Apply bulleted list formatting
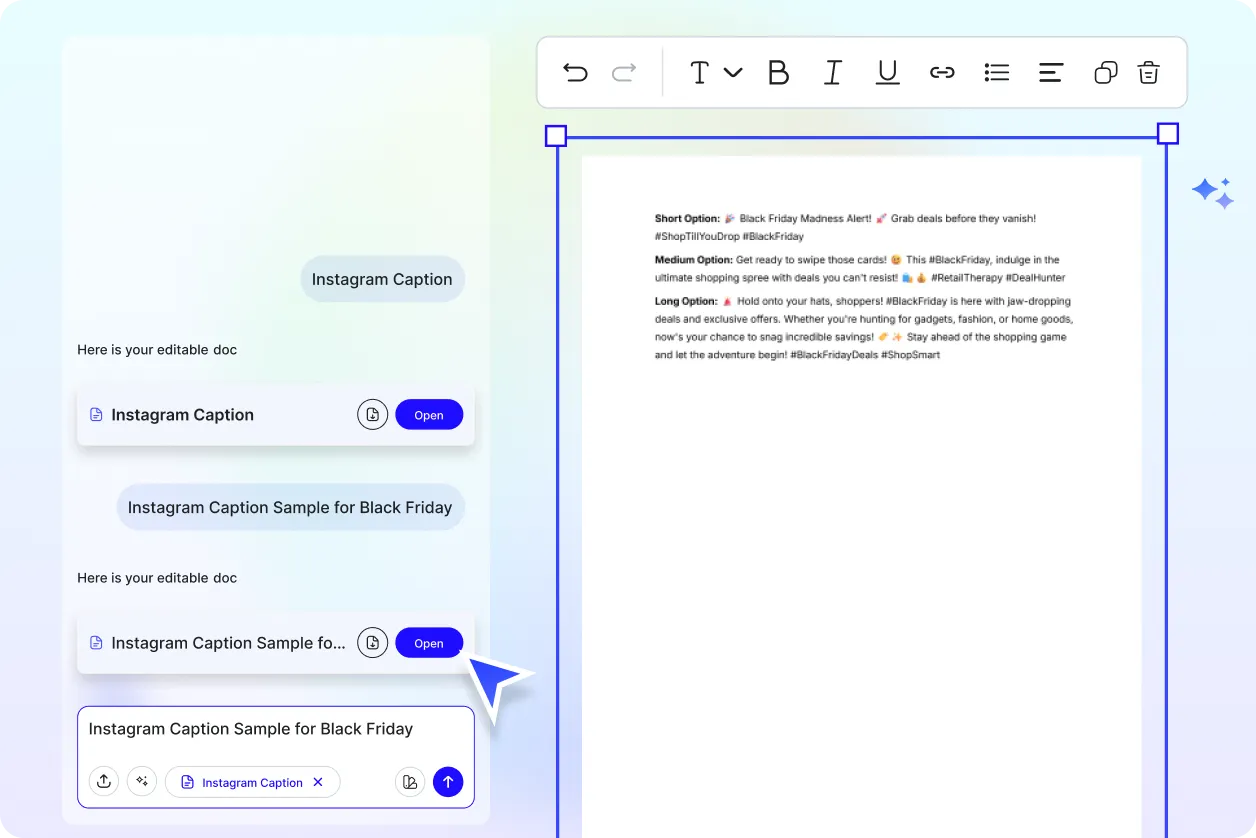This screenshot has width=1256, height=838. click(996, 72)
